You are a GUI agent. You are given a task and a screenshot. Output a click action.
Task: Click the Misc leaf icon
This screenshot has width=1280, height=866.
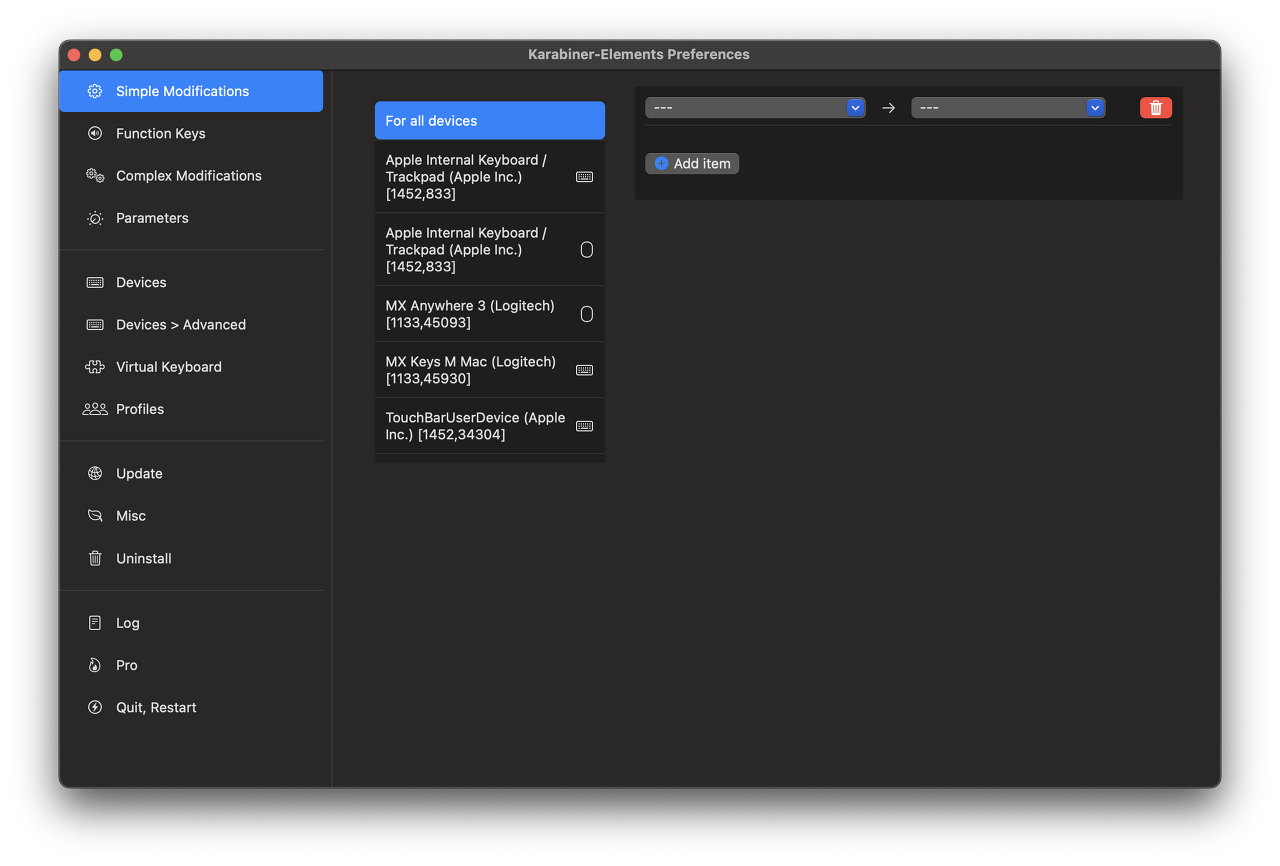[x=95, y=516]
